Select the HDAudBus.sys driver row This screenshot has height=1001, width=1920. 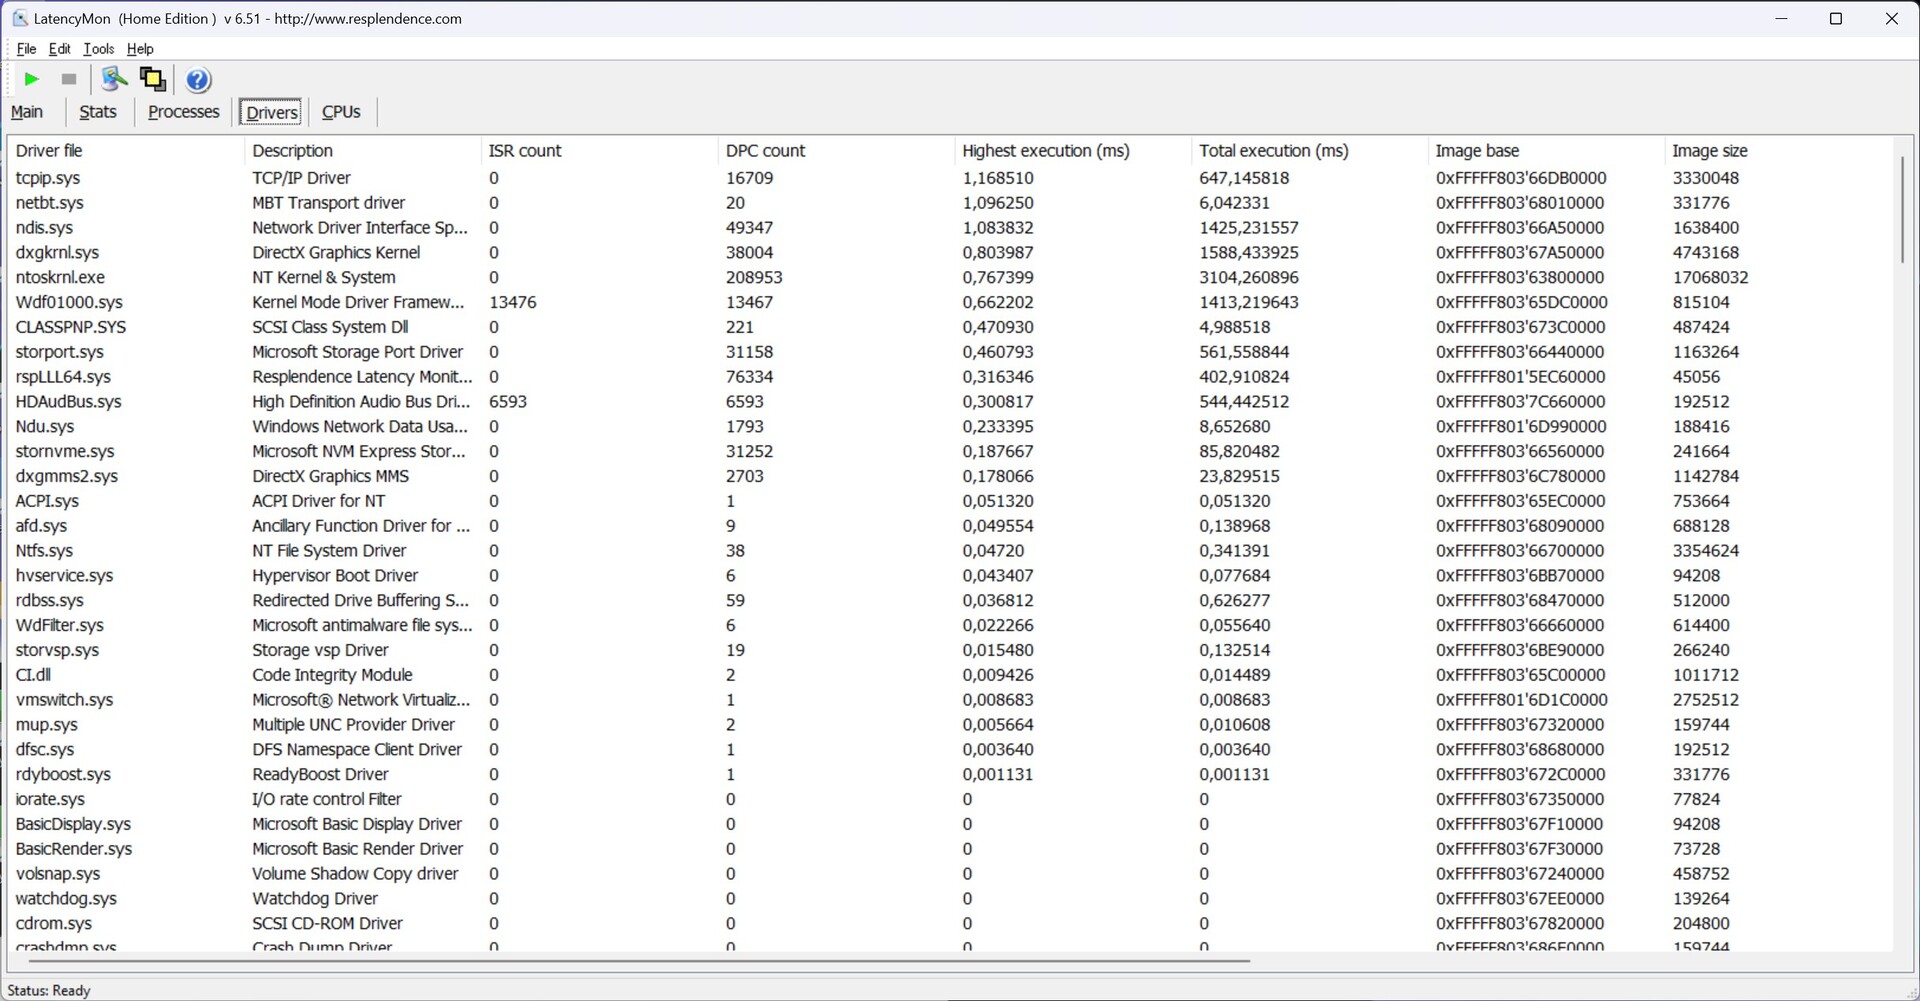click(68, 402)
